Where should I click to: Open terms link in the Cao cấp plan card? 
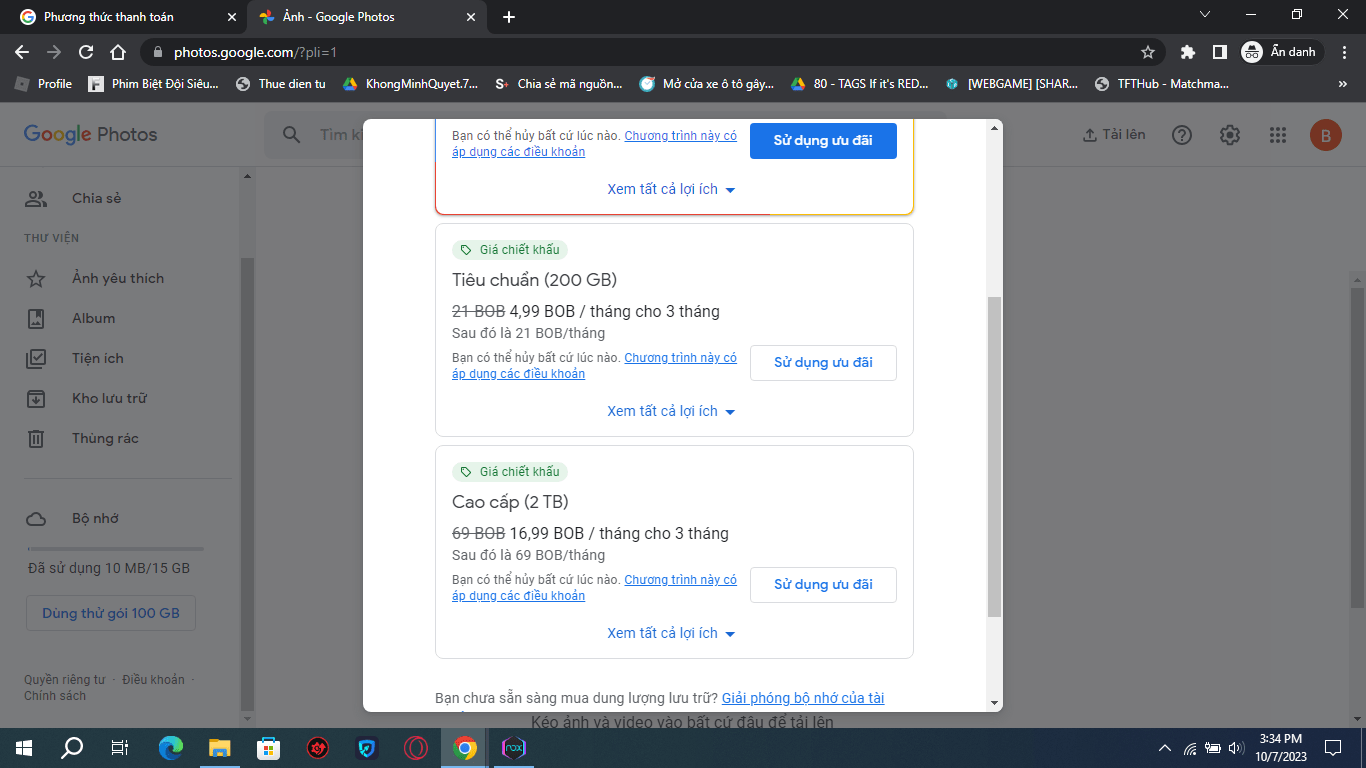pos(594,588)
